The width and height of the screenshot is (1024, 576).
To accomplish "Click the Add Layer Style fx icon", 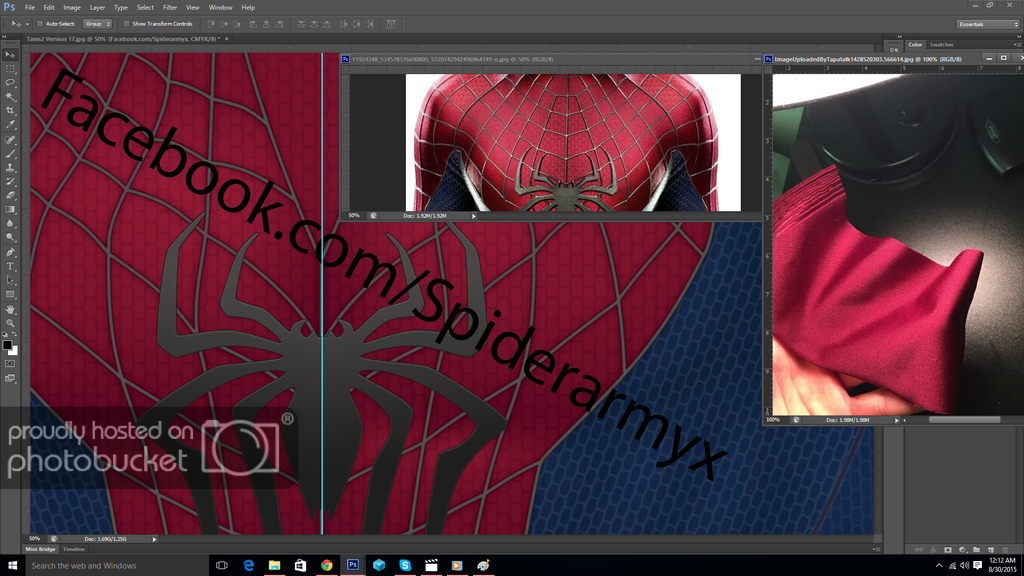I will click(x=933, y=550).
